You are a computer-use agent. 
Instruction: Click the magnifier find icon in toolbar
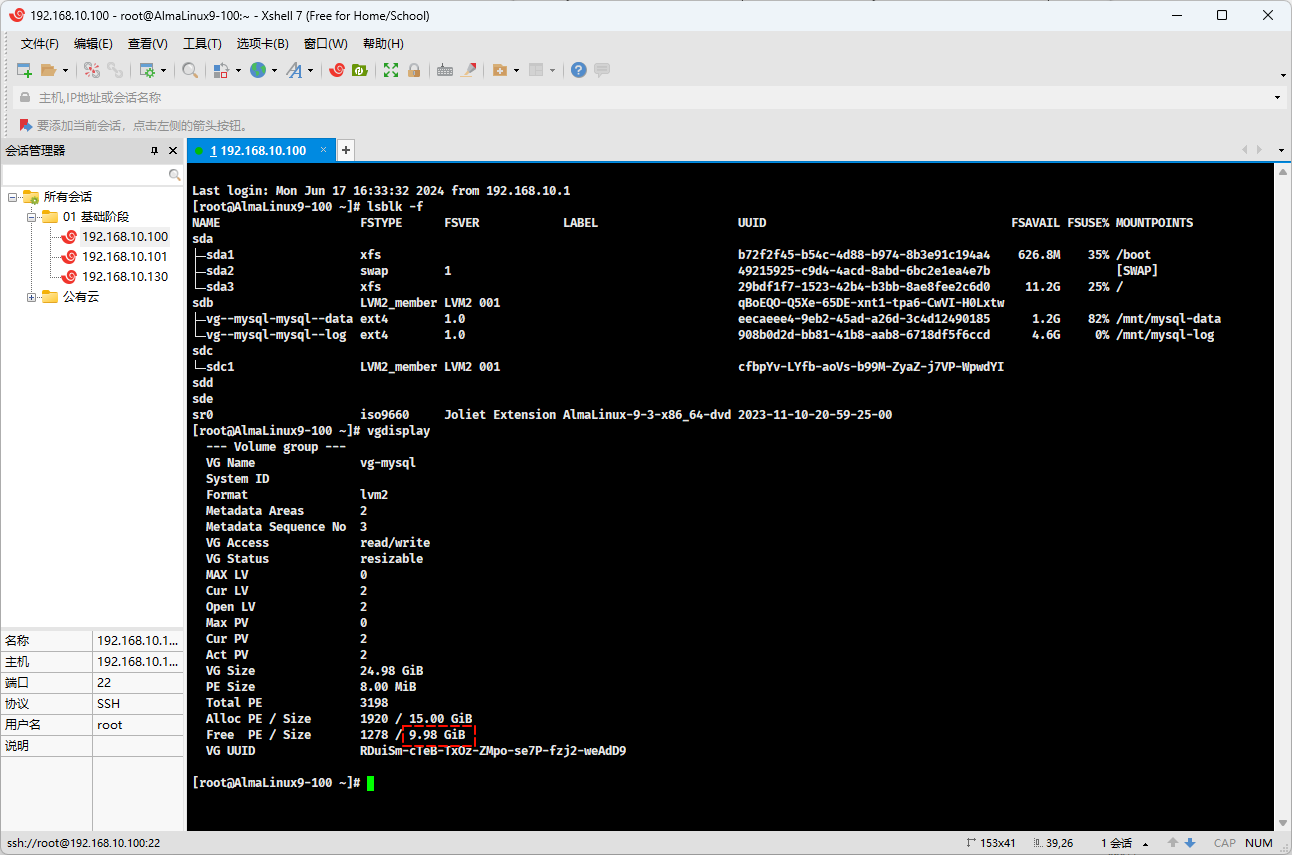pos(189,70)
